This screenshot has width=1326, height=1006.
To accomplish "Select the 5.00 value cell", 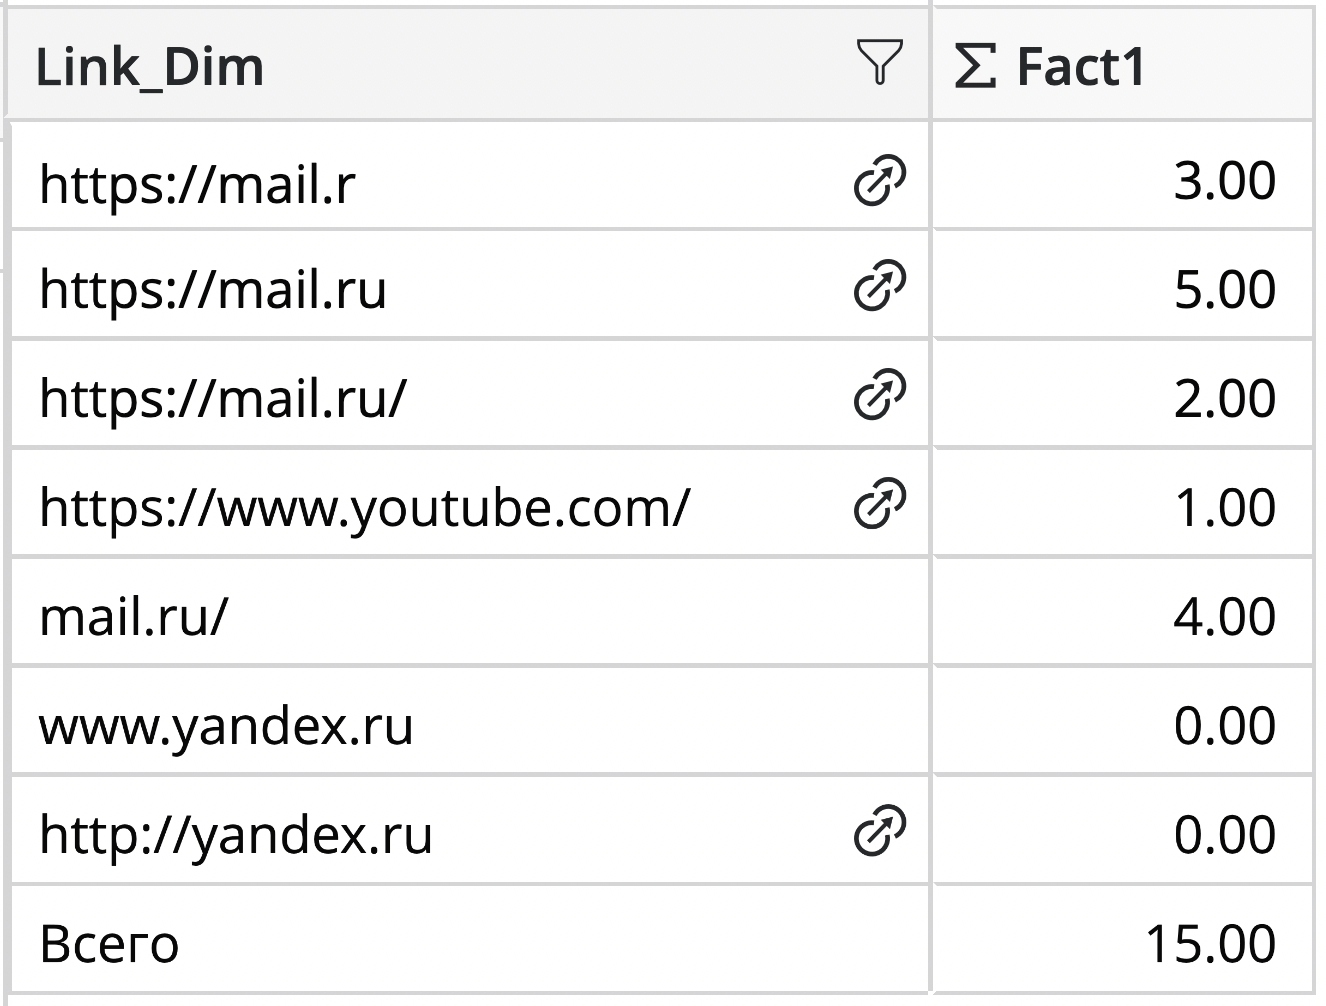I will tap(1224, 290).
